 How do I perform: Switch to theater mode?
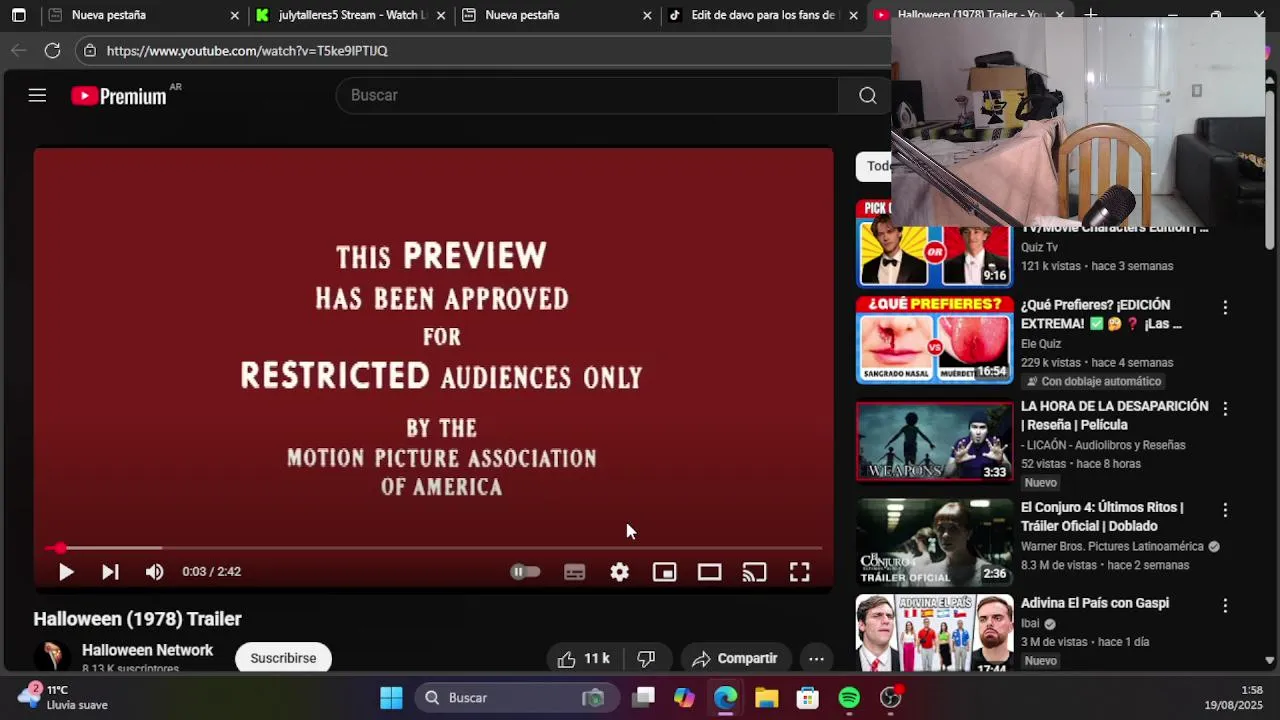click(709, 572)
